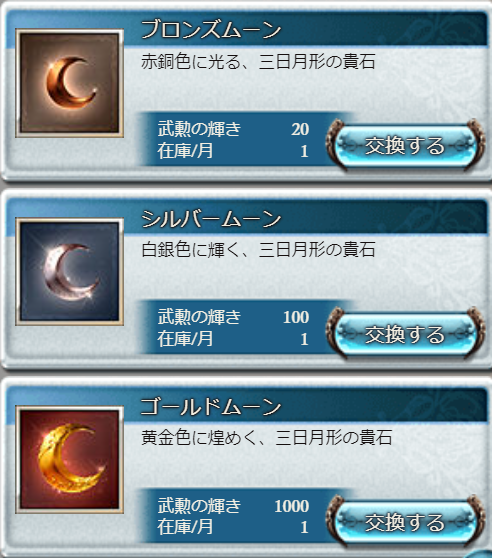
Task: Click the ゴールドムーン title header
Action: pos(211,406)
